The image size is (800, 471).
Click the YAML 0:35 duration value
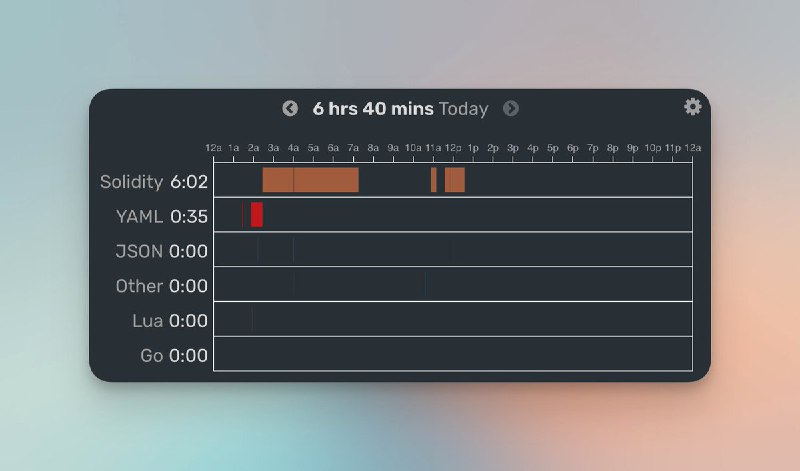point(189,216)
